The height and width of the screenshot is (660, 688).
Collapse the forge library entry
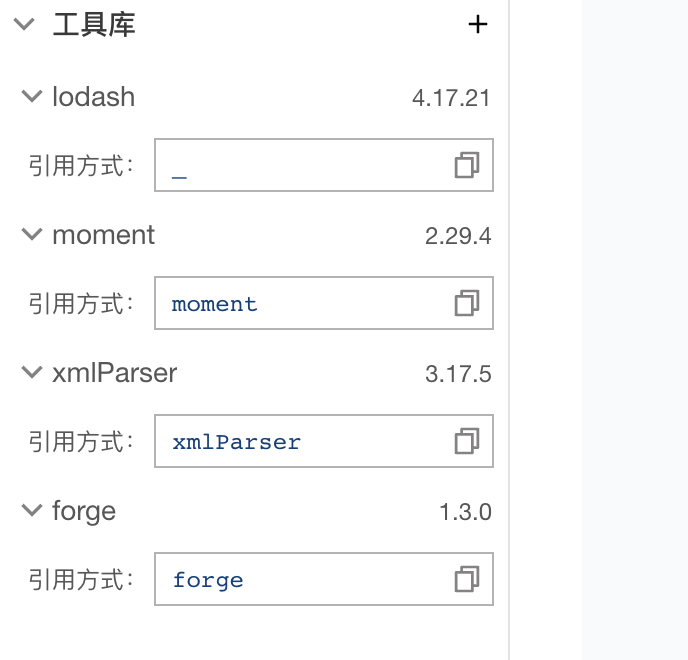click(x=32, y=510)
